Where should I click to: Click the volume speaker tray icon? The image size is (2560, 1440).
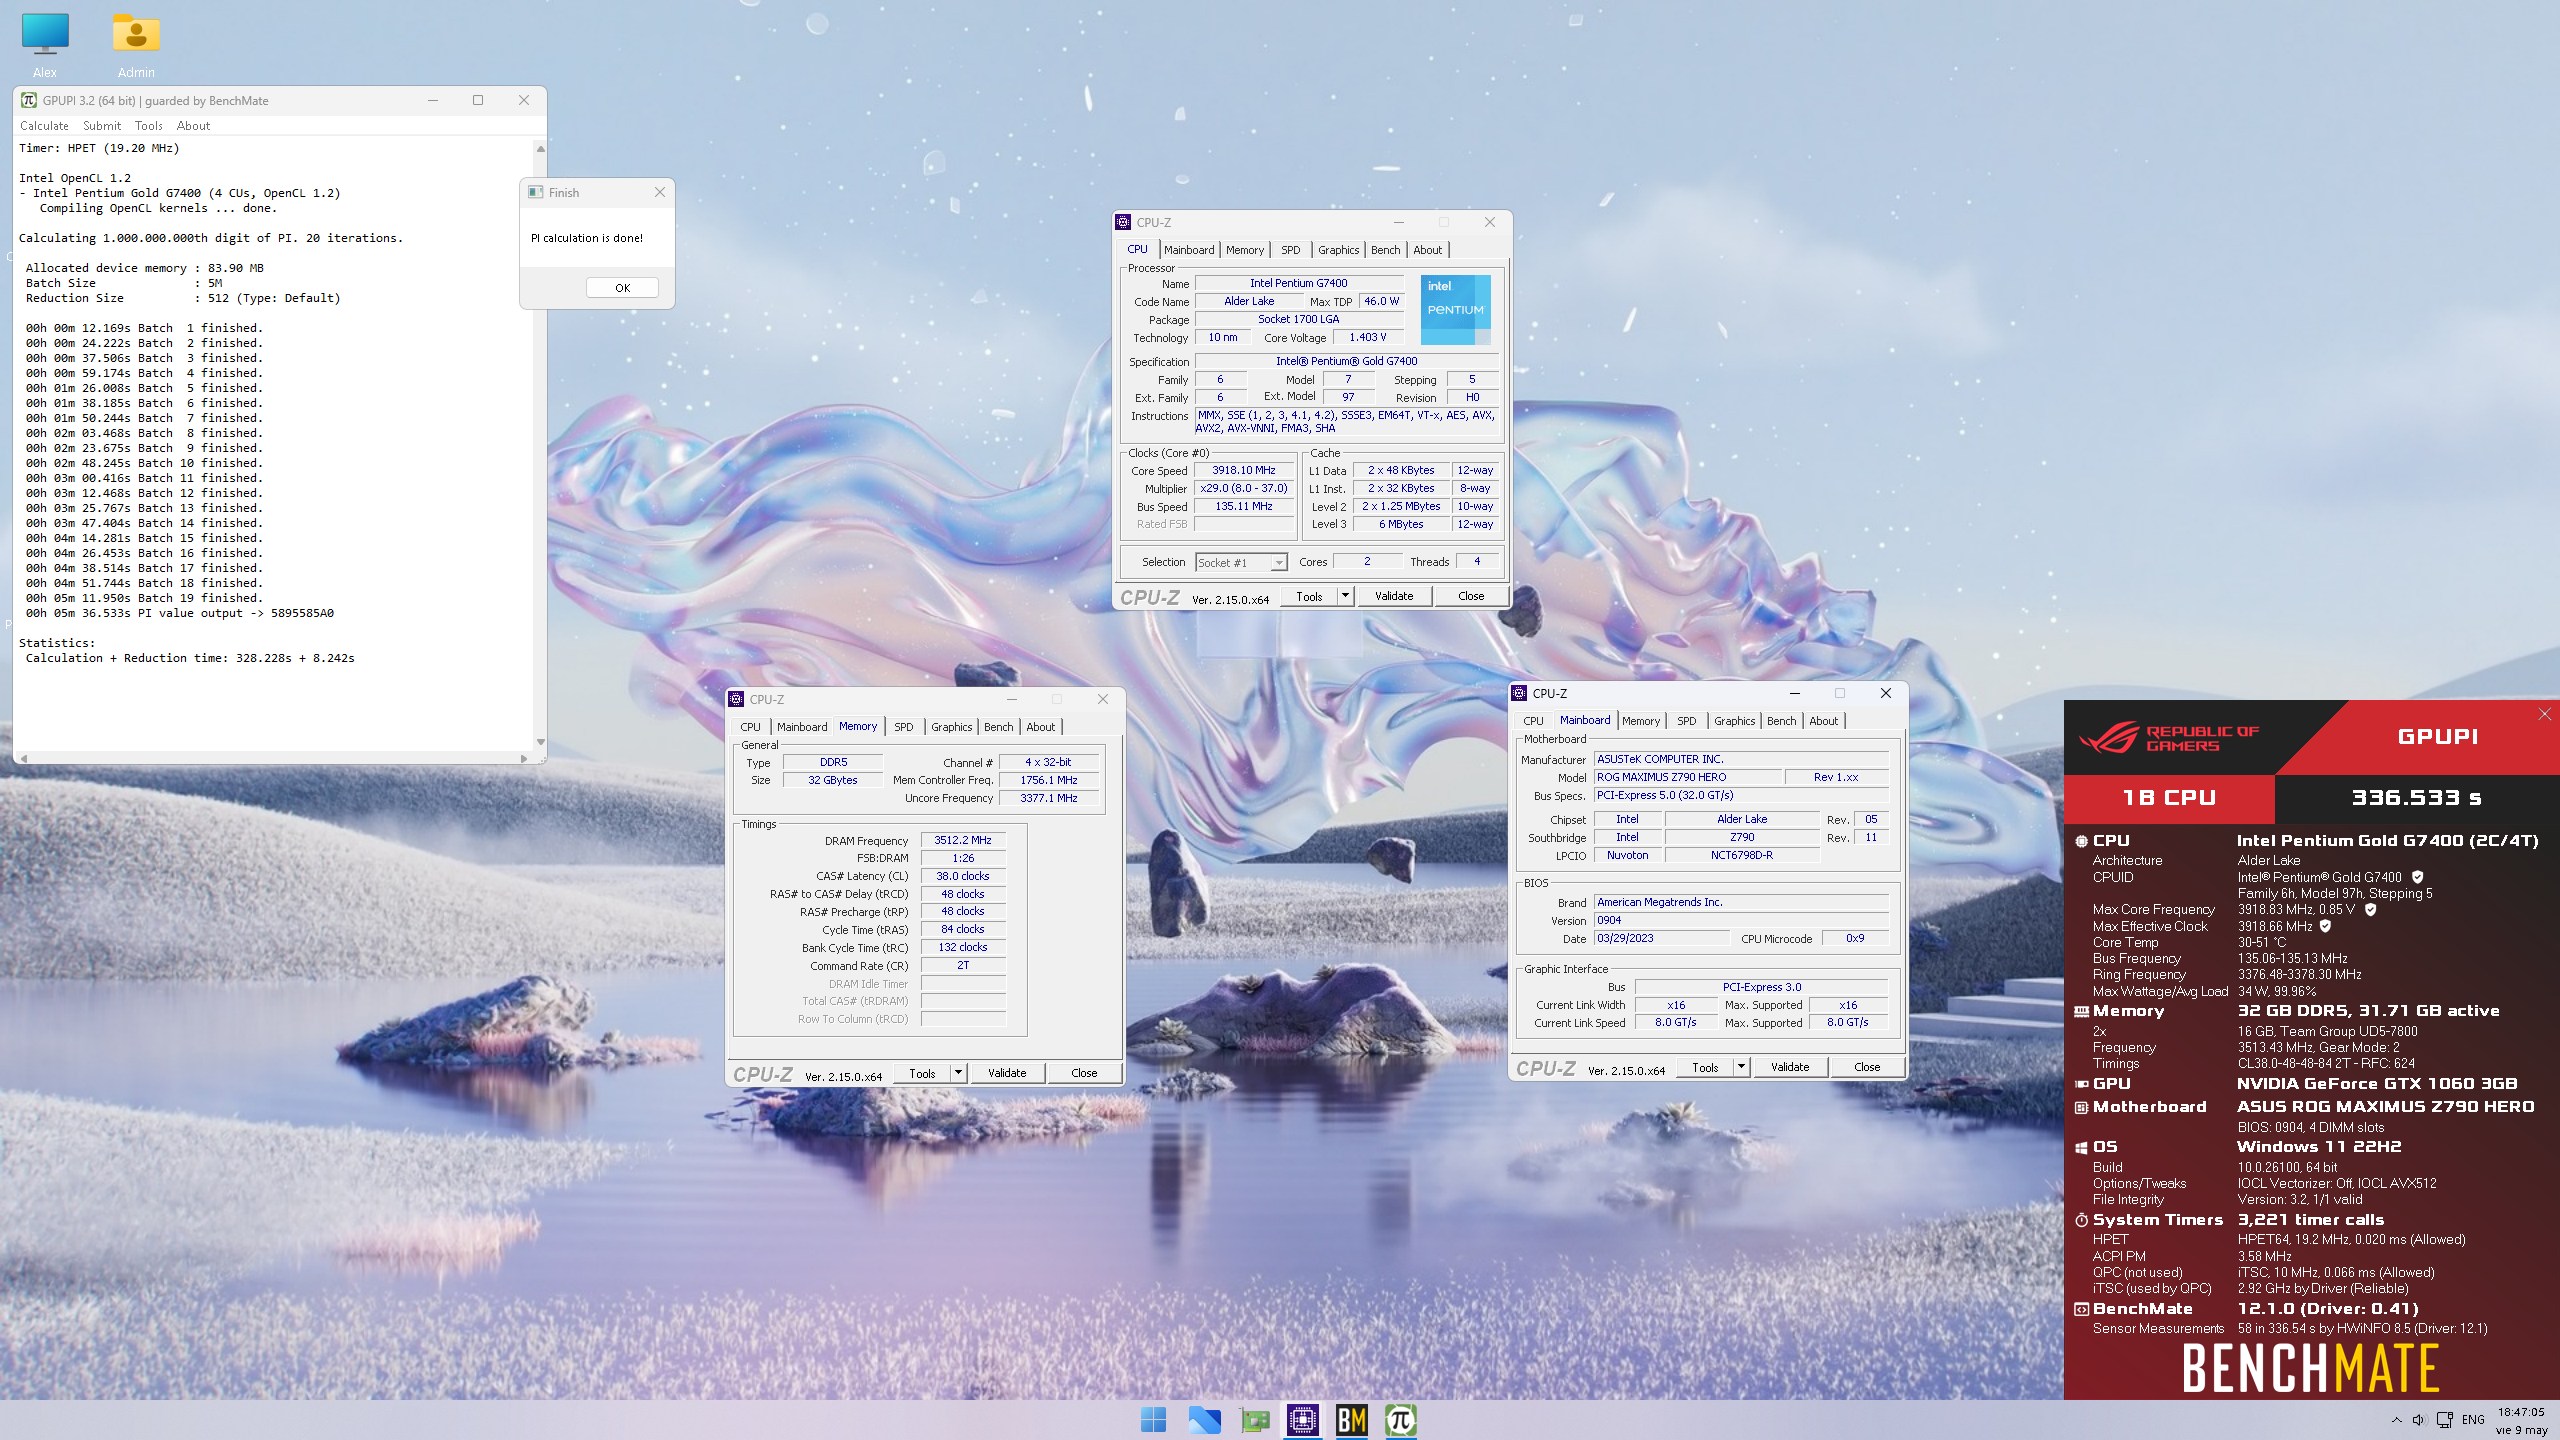pos(2418,1420)
